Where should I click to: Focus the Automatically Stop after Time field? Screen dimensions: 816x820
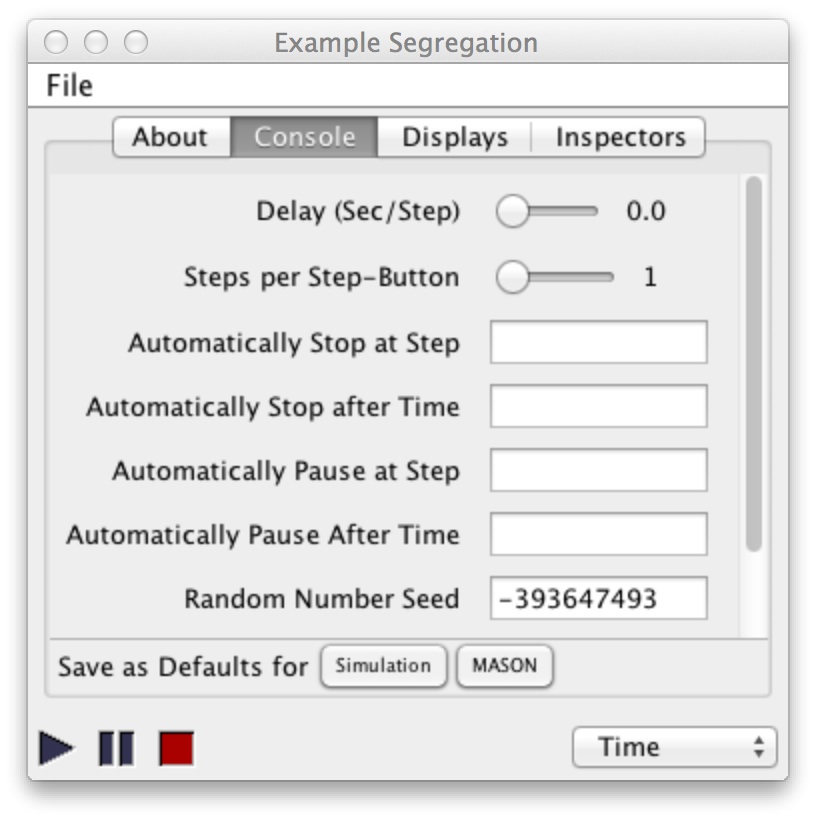[x=598, y=406]
